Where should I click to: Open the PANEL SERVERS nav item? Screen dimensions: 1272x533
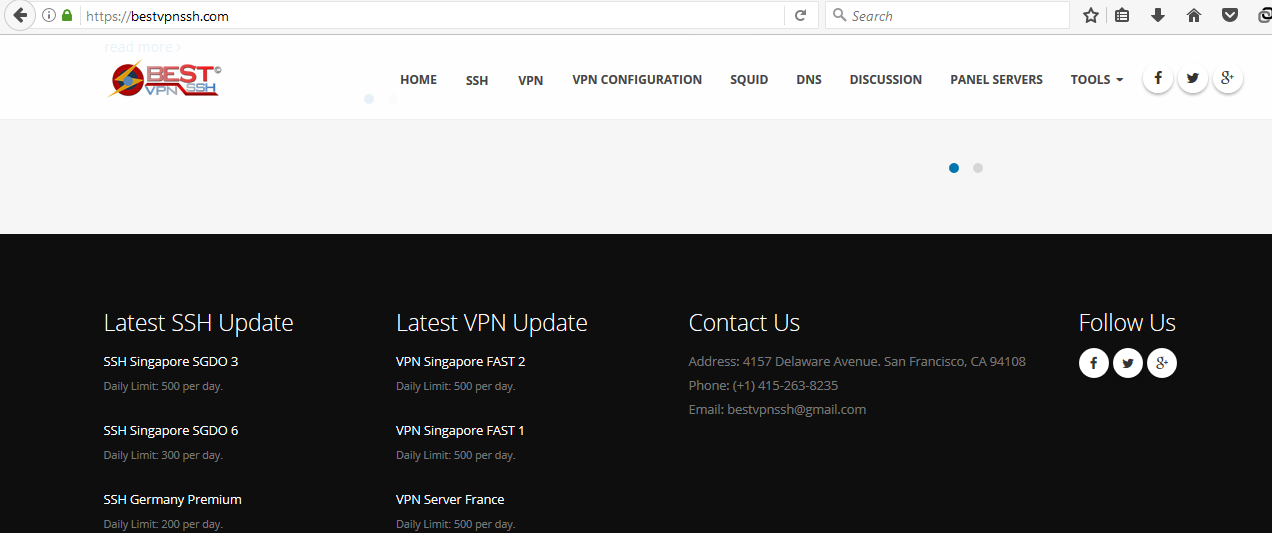[x=996, y=79]
